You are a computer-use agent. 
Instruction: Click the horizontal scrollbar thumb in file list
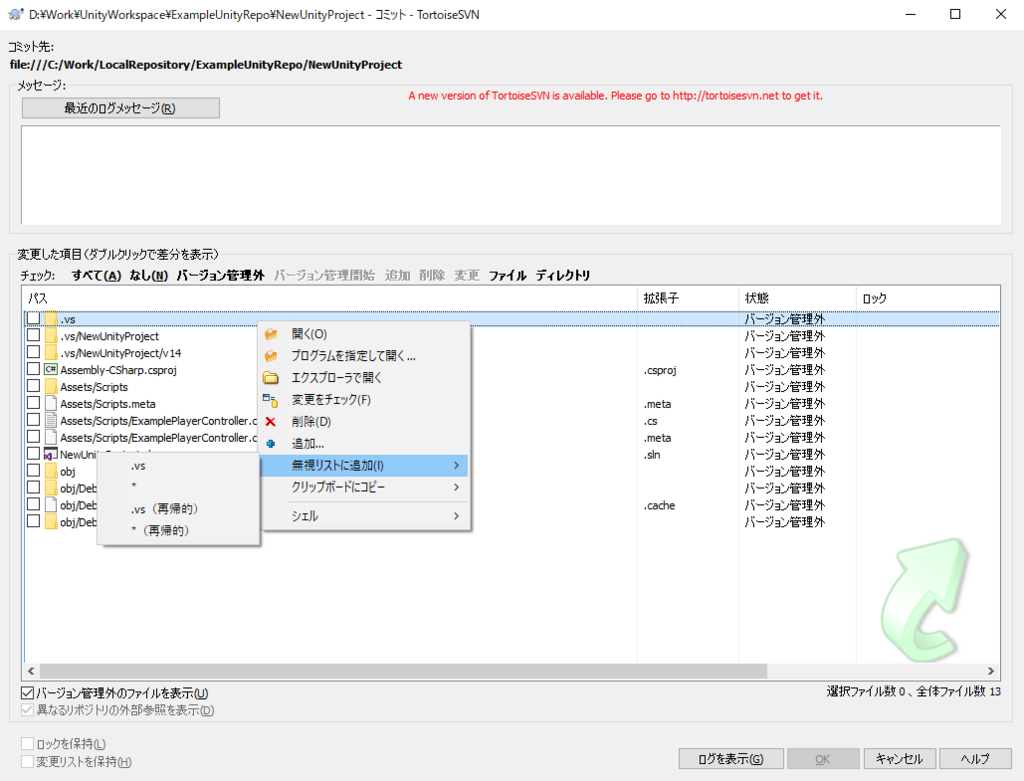pyautogui.click(x=403, y=671)
